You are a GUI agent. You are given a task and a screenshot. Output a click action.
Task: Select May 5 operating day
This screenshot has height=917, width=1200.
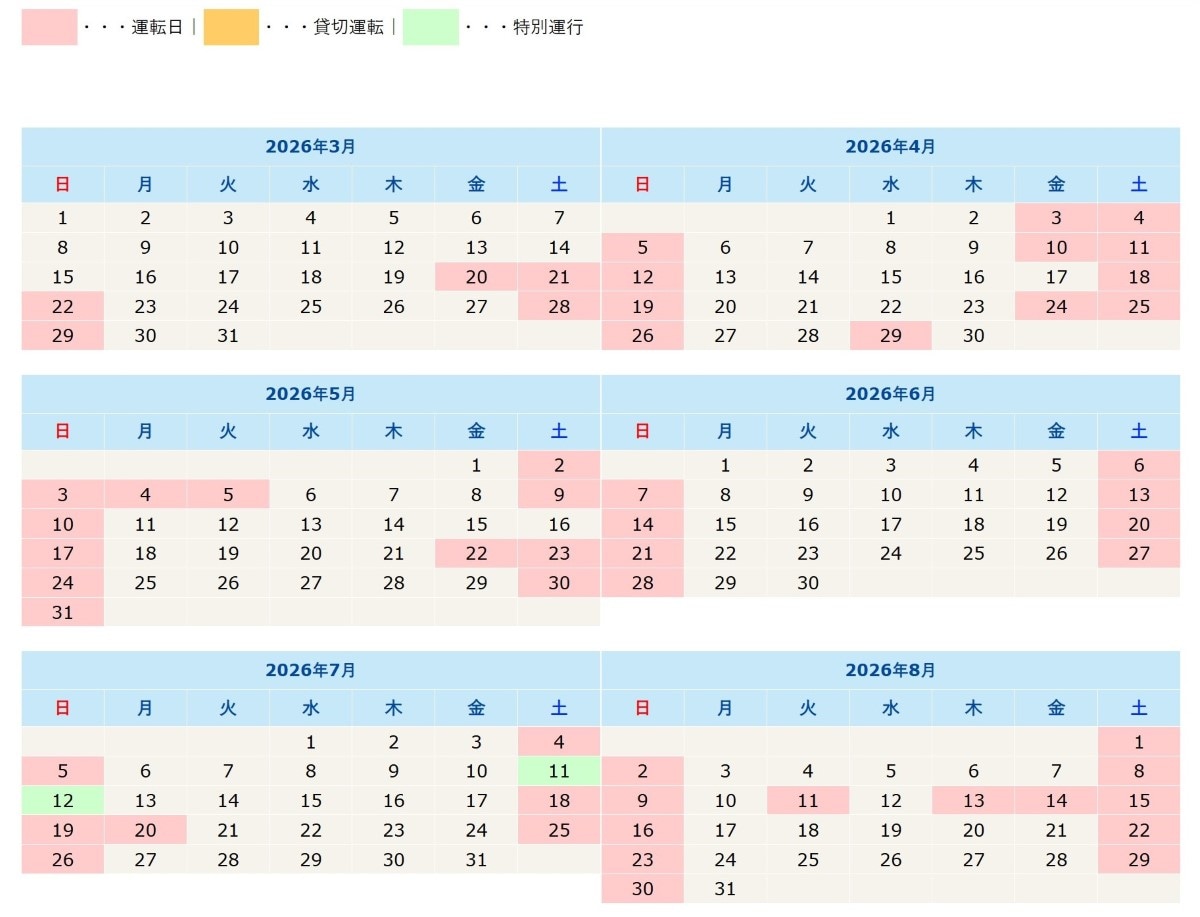click(x=228, y=495)
